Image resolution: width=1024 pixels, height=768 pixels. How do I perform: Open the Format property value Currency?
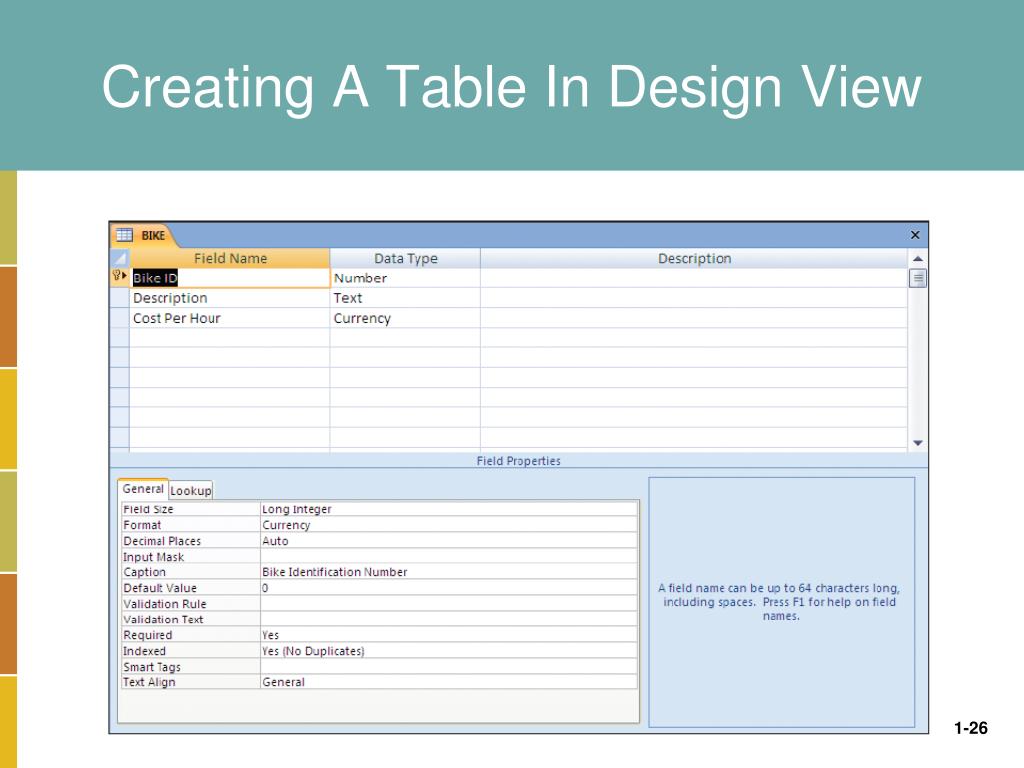(x=449, y=525)
